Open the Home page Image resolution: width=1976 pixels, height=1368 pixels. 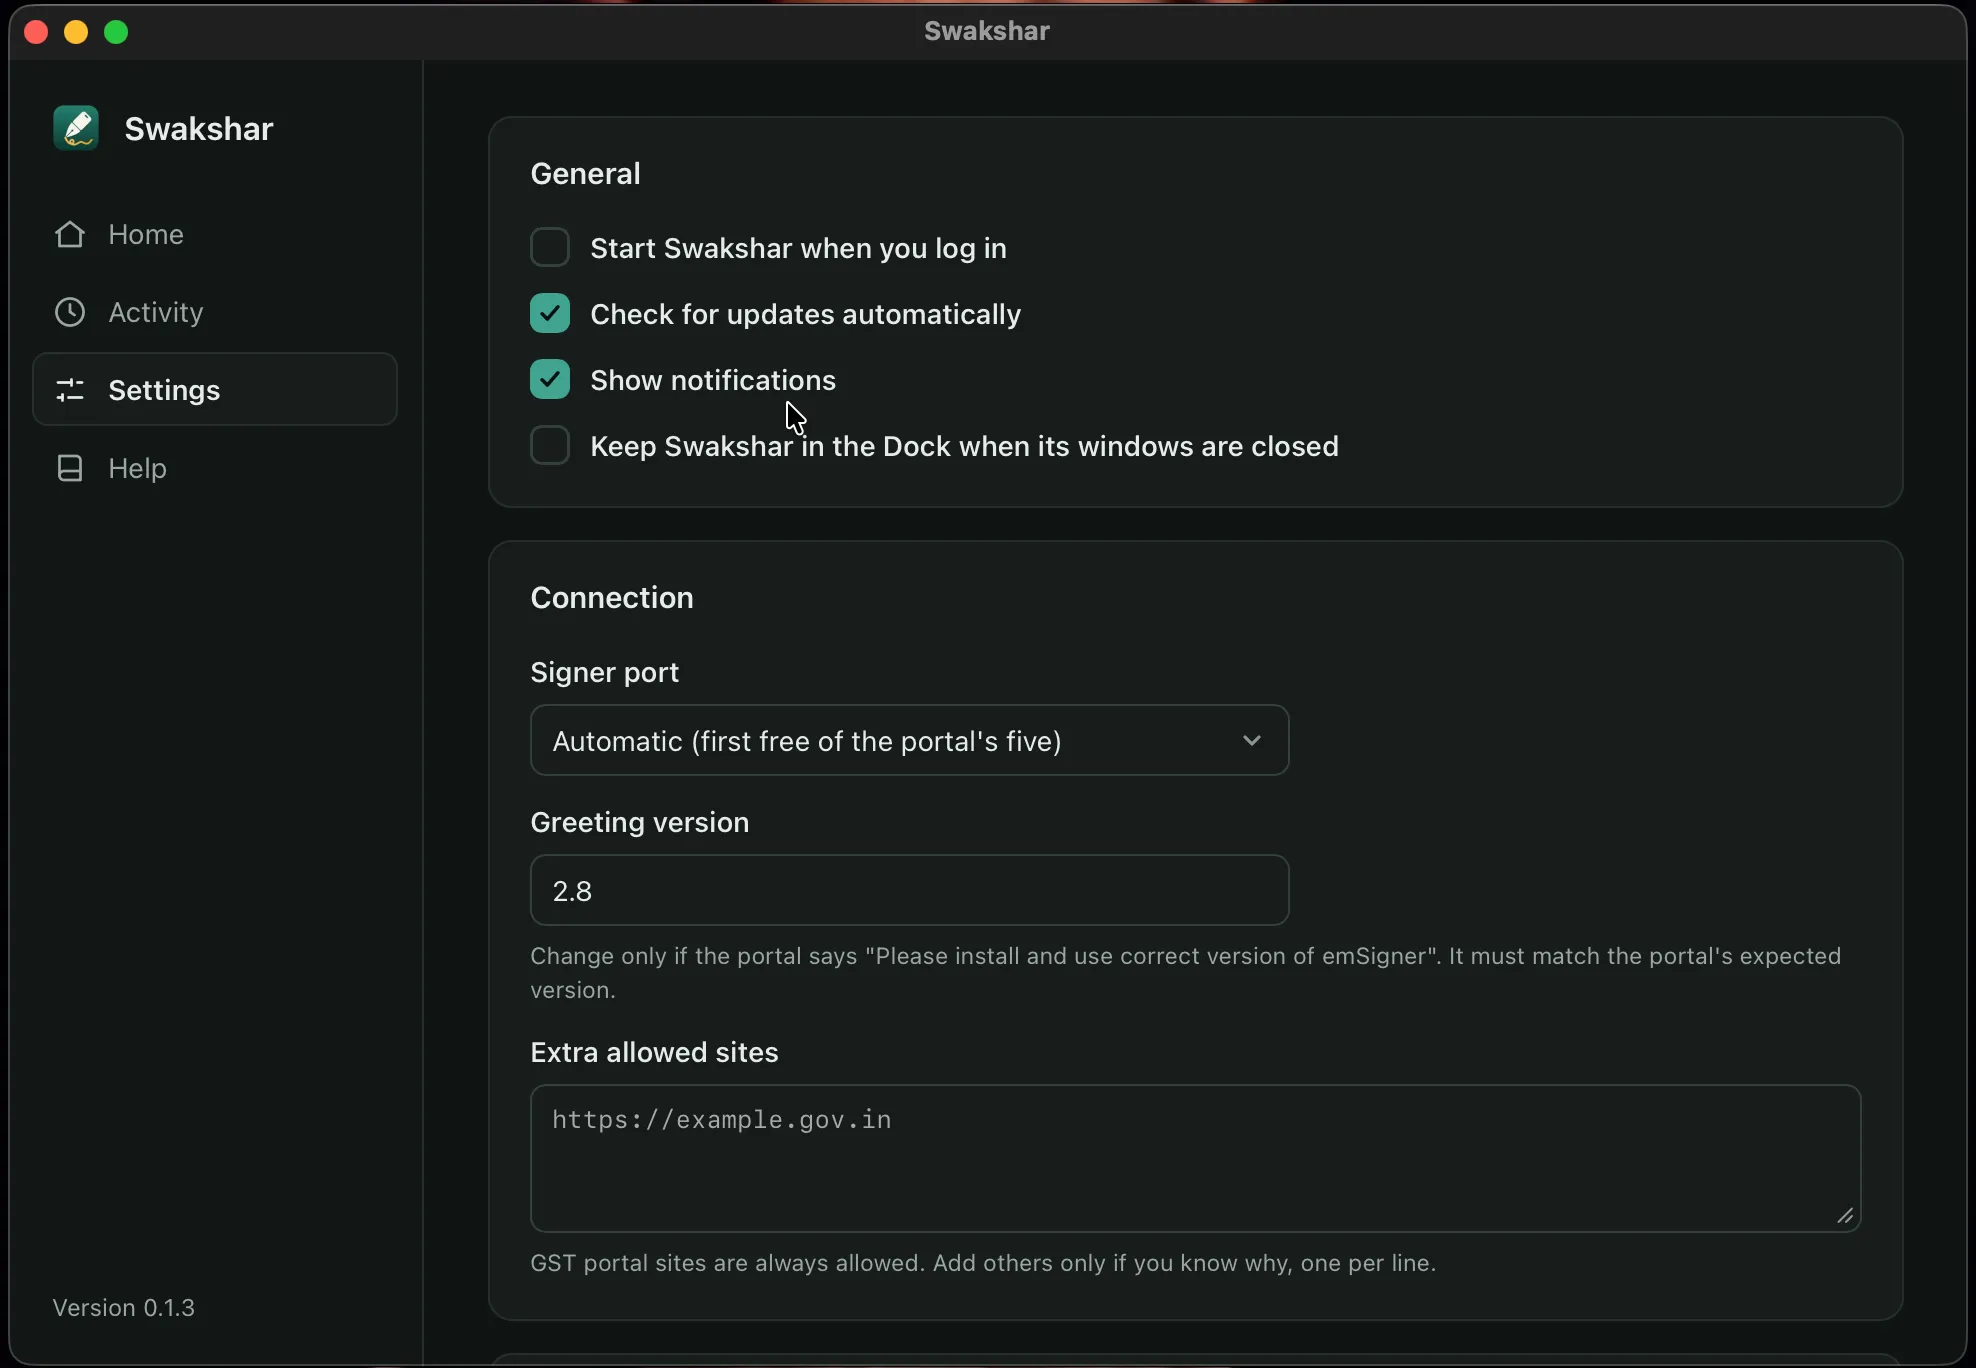(215, 234)
